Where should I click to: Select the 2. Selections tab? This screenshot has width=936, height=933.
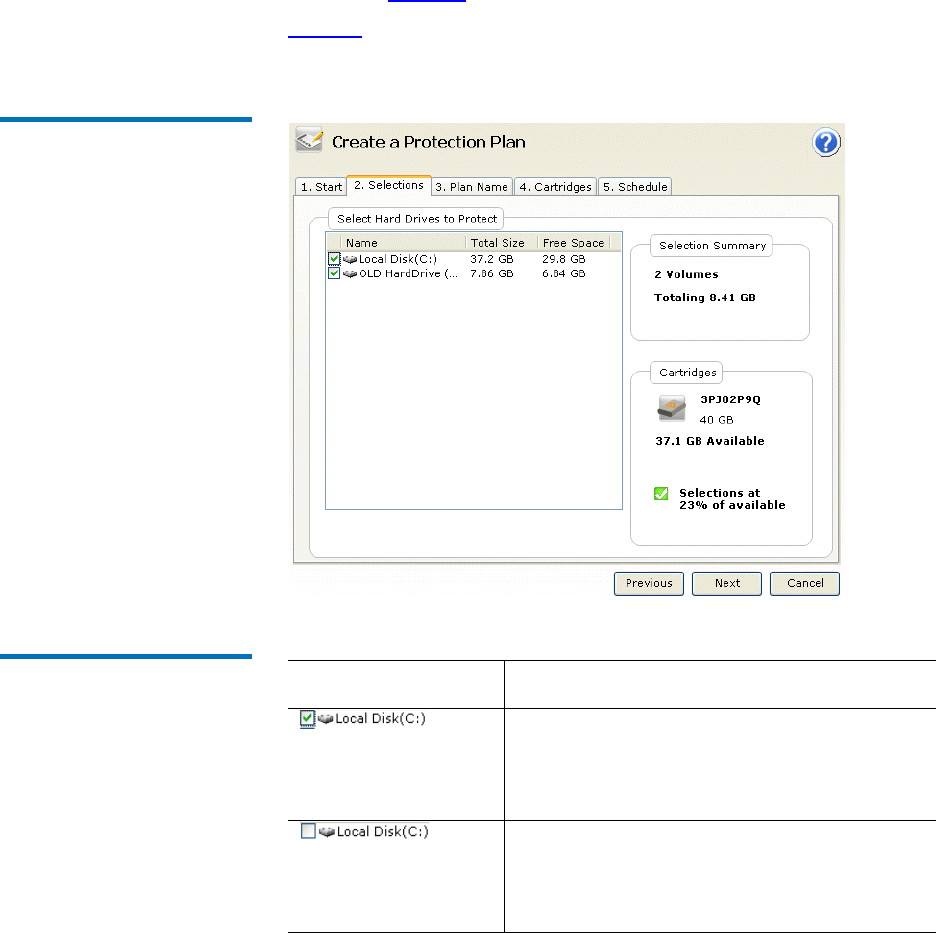389,185
